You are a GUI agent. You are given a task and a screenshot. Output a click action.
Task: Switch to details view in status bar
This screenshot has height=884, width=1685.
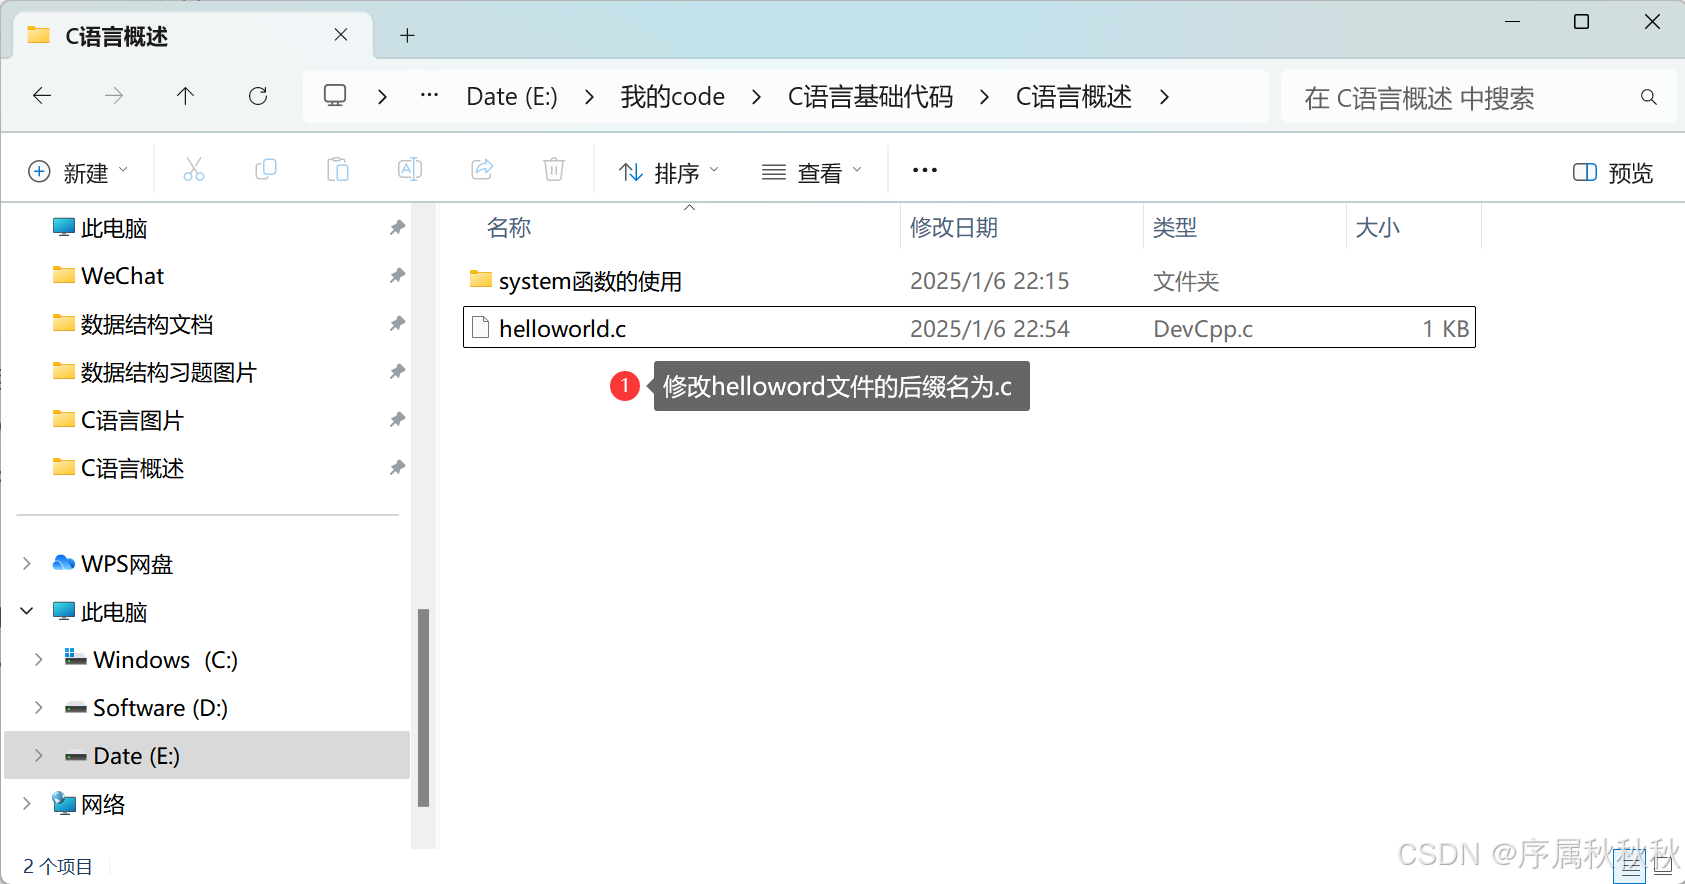1631,866
